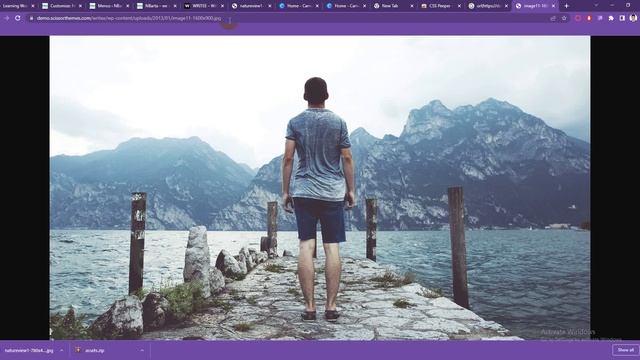Switch to the Customize tab
Image resolution: width=640 pixels, height=360 pixels.
pos(61,6)
